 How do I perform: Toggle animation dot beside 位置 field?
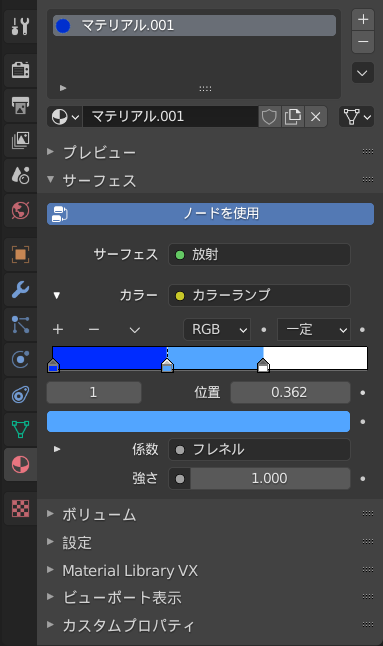tap(362, 393)
